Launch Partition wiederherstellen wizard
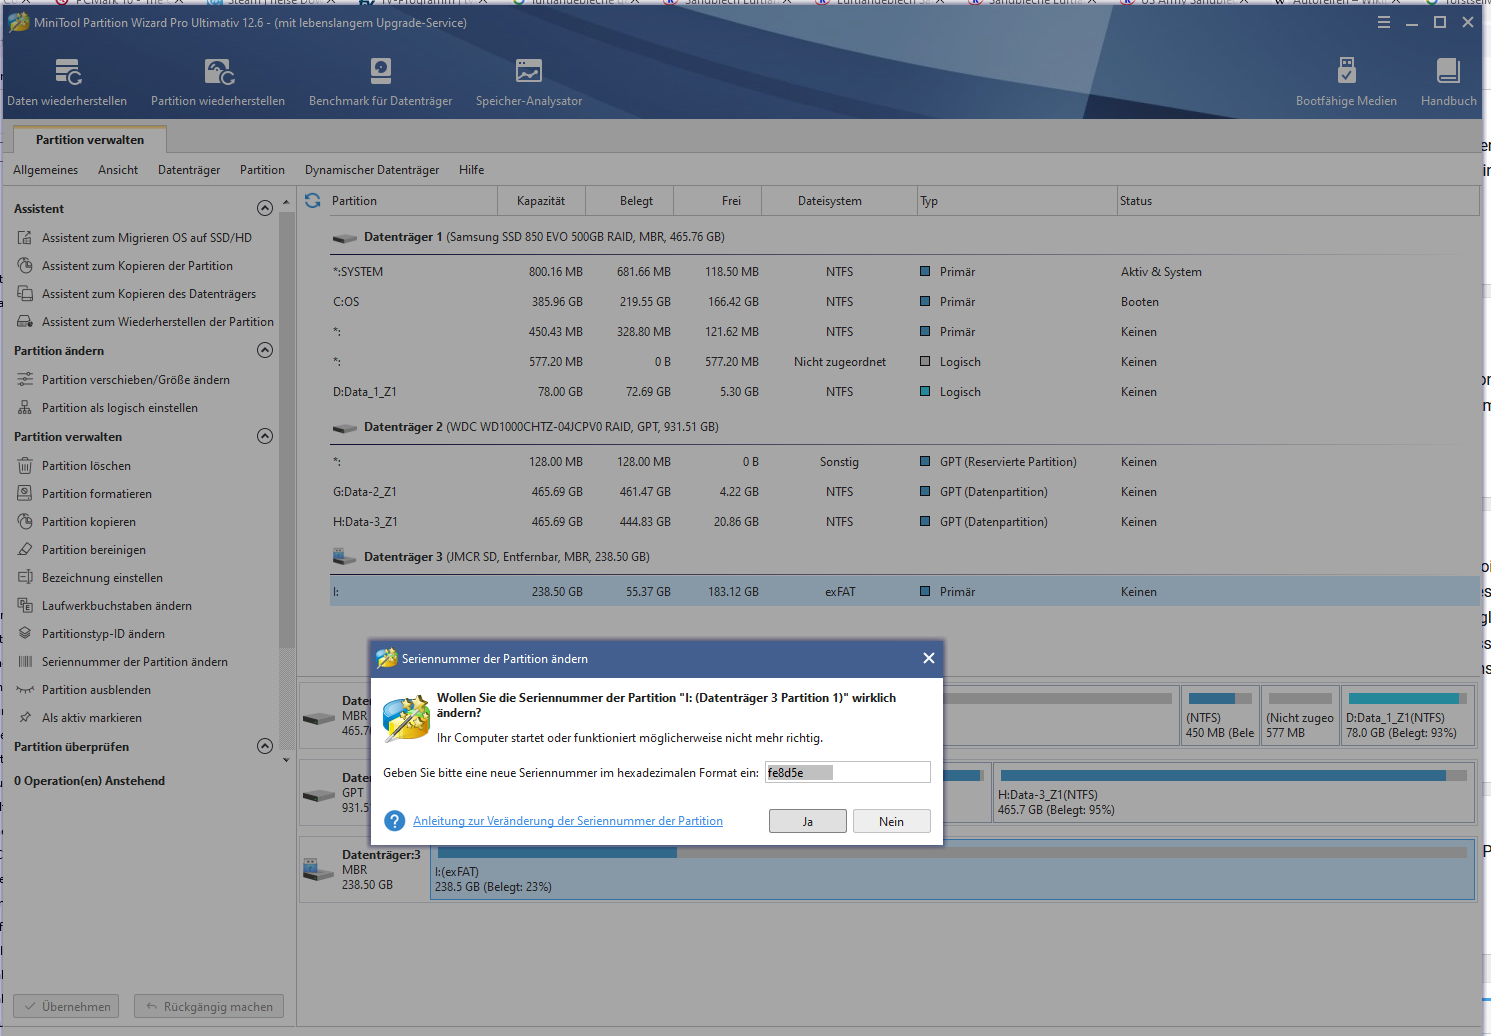 218,82
